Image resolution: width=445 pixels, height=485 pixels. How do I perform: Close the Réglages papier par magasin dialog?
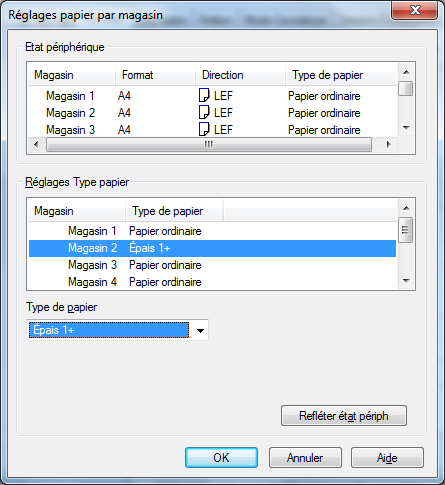click(414, 10)
